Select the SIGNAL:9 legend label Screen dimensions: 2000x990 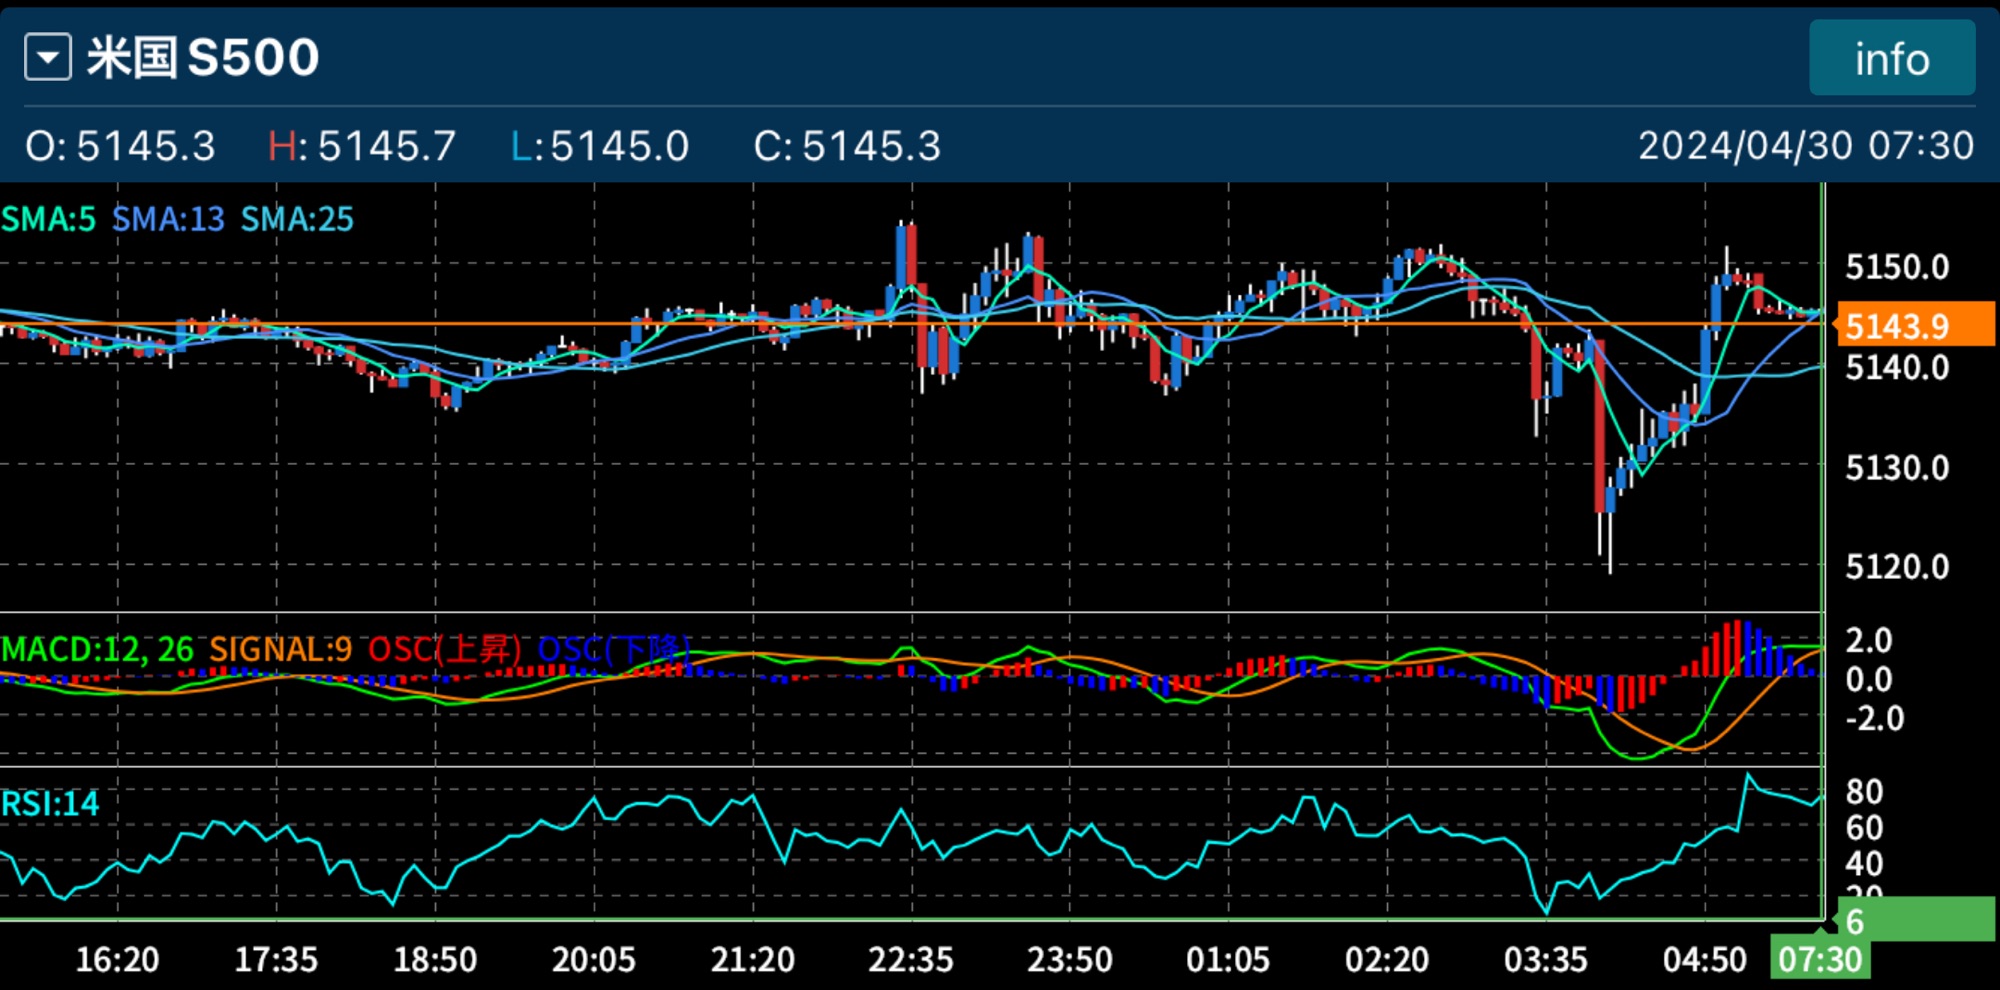(x=280, y=650)
